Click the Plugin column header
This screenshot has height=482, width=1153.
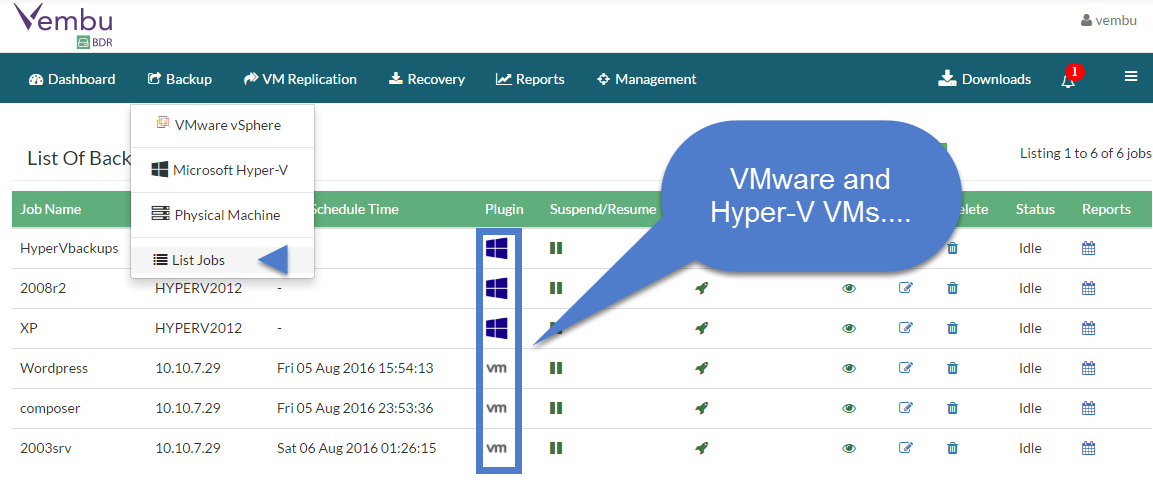[504, 209]
